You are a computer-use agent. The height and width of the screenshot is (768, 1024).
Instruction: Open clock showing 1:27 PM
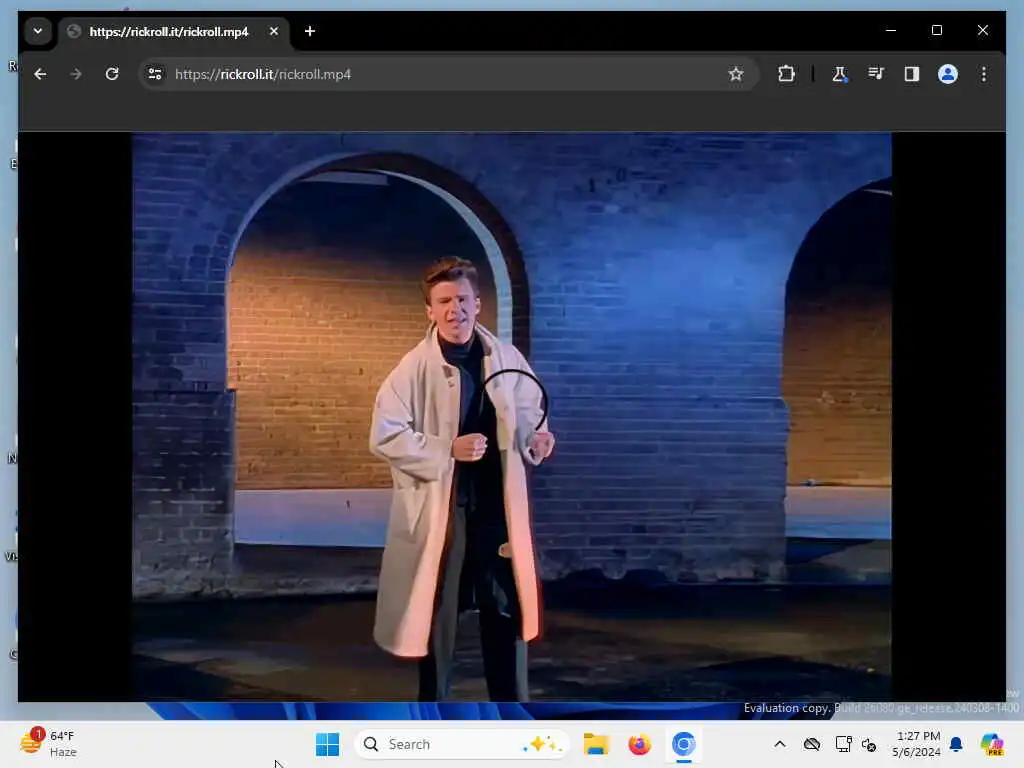point(917,744)
